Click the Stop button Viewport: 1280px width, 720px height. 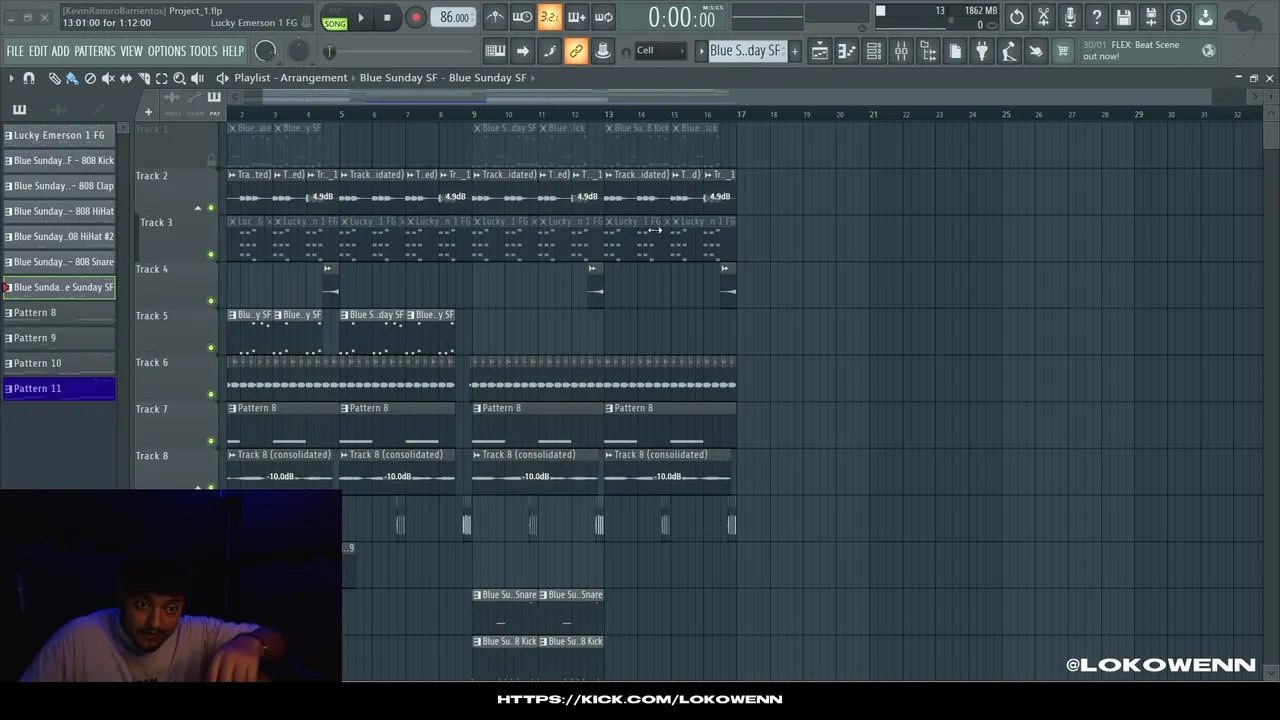click(x=387, y=17)
